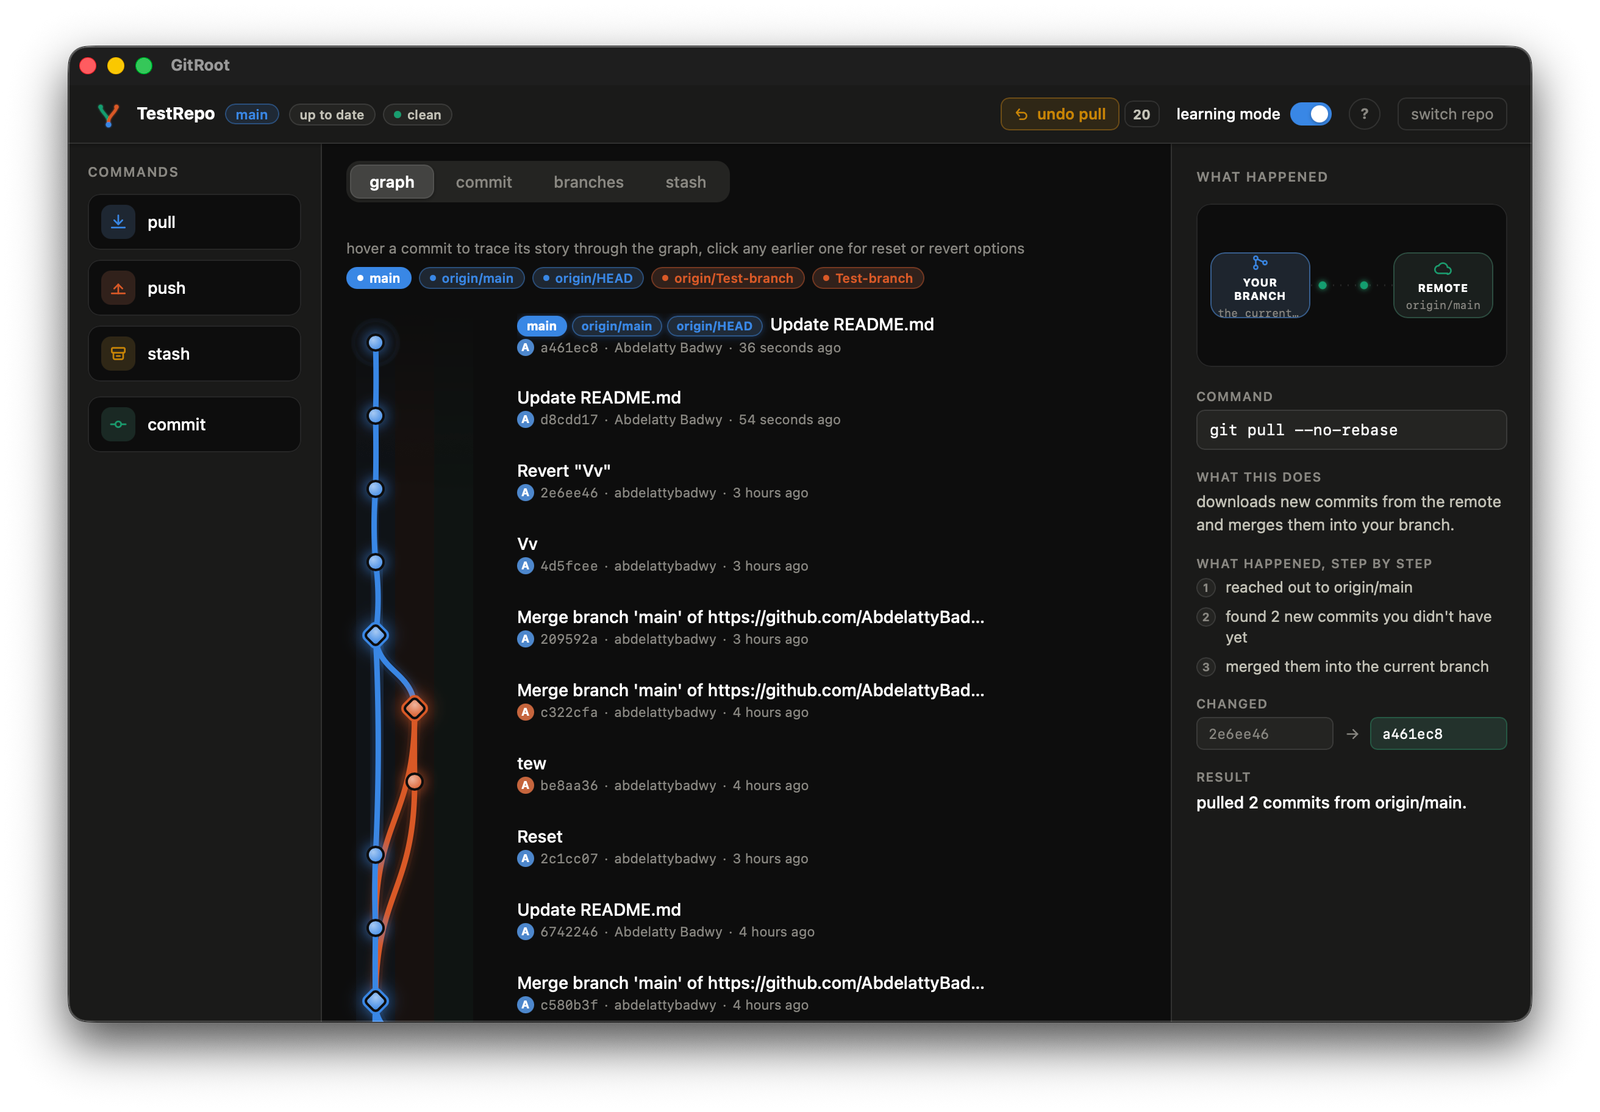Click the switch repo button
Screen dimensions: 1600x1112
pos(1452,114)
